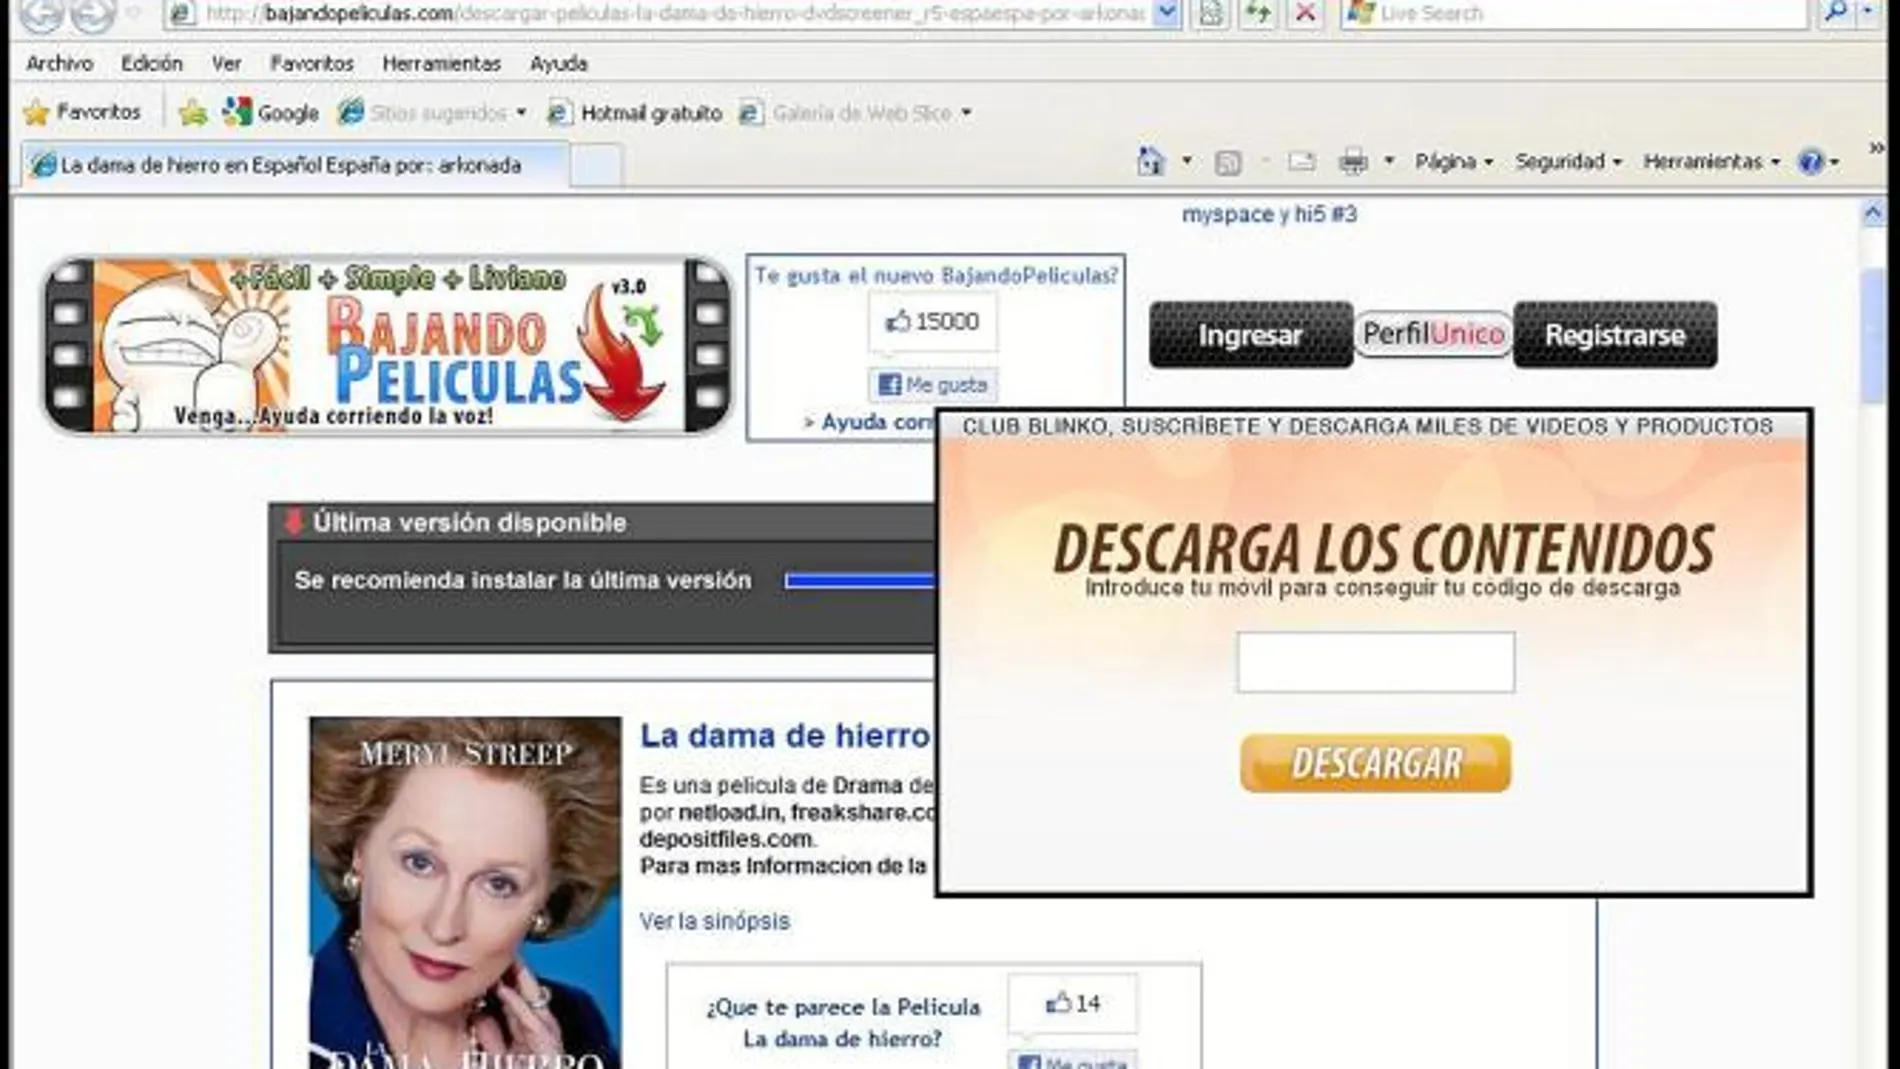Click the browser Back arrow button
The width and height of the screenshot is (1900, 1069).
(x=41, y=13)
